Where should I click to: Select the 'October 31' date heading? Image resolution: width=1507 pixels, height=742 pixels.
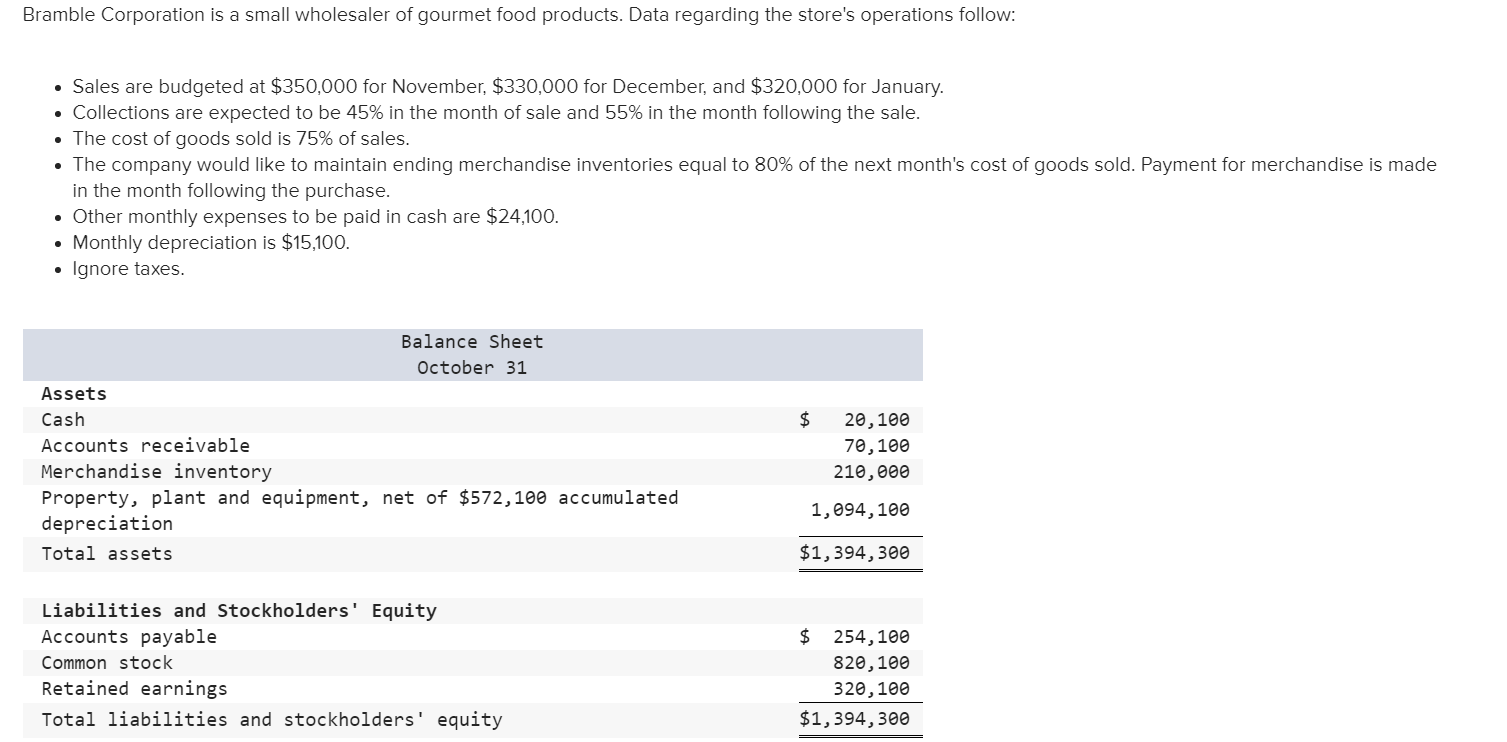click(x=472, y=368)
